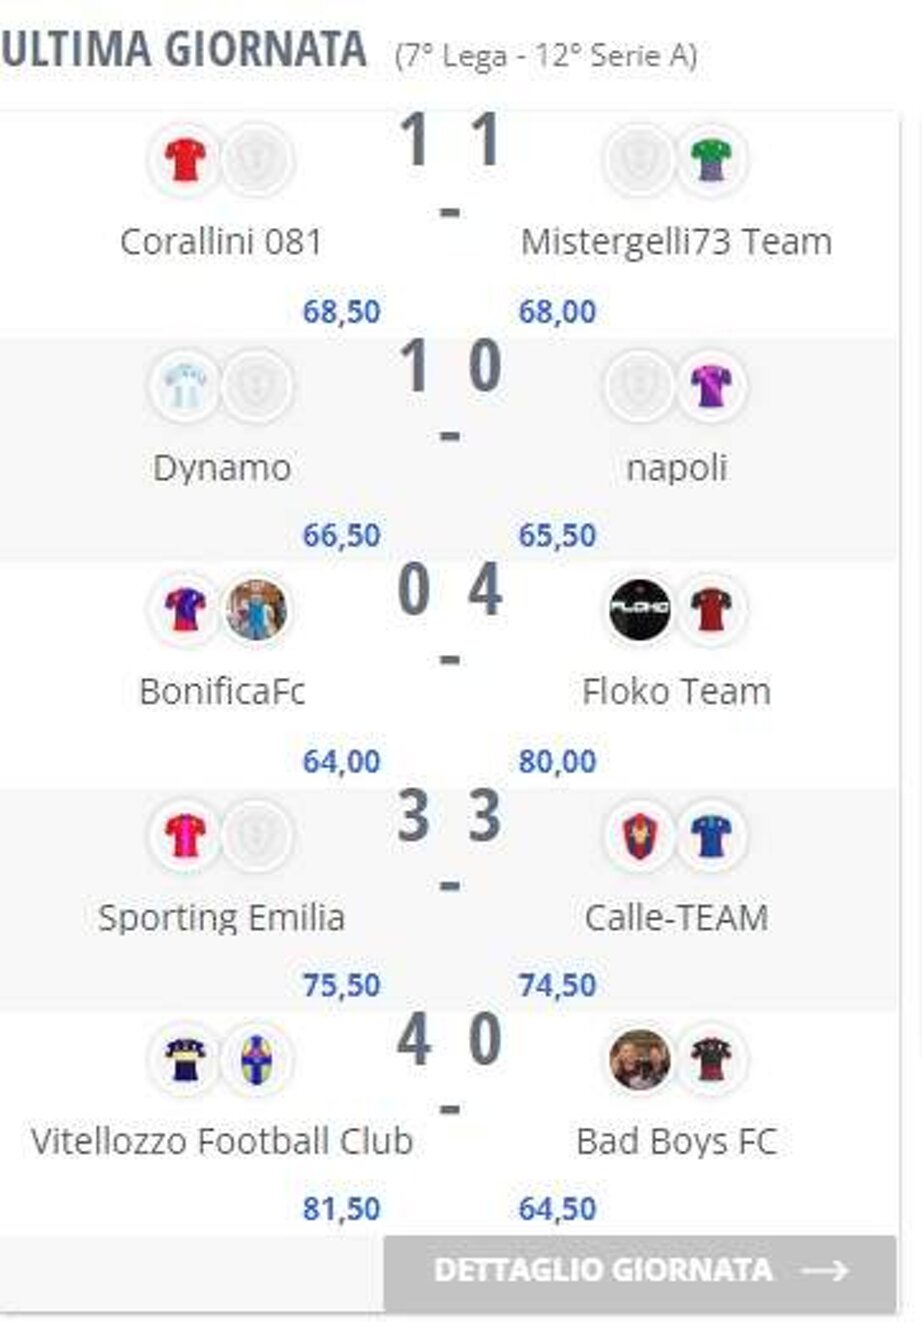Screen dimensions: 922x1342
Task: Open the Floko Team name link
Action: (676, 692)
